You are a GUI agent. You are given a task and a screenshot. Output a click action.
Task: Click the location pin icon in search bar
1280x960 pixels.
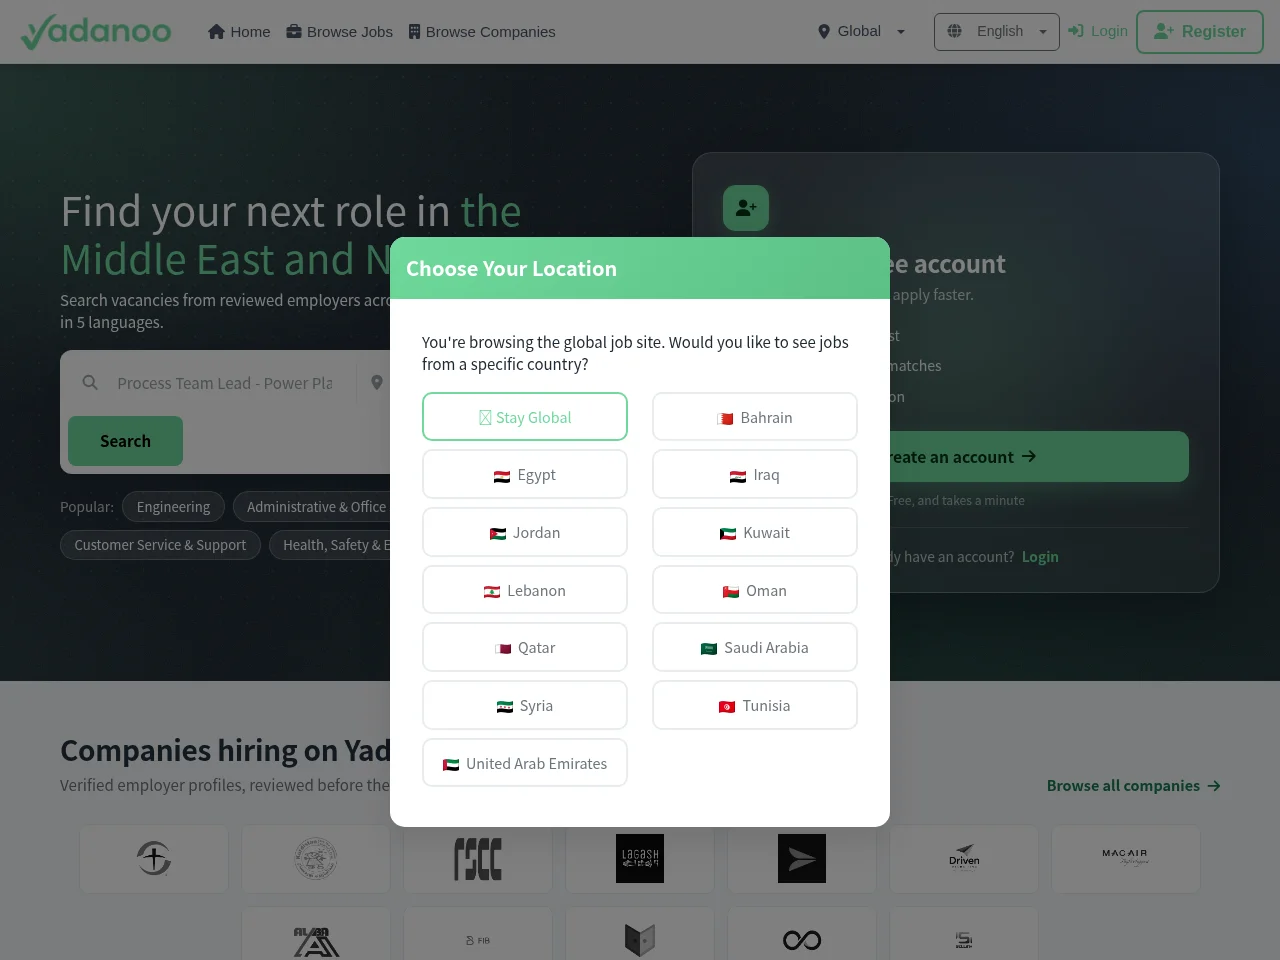click(377, 383)
